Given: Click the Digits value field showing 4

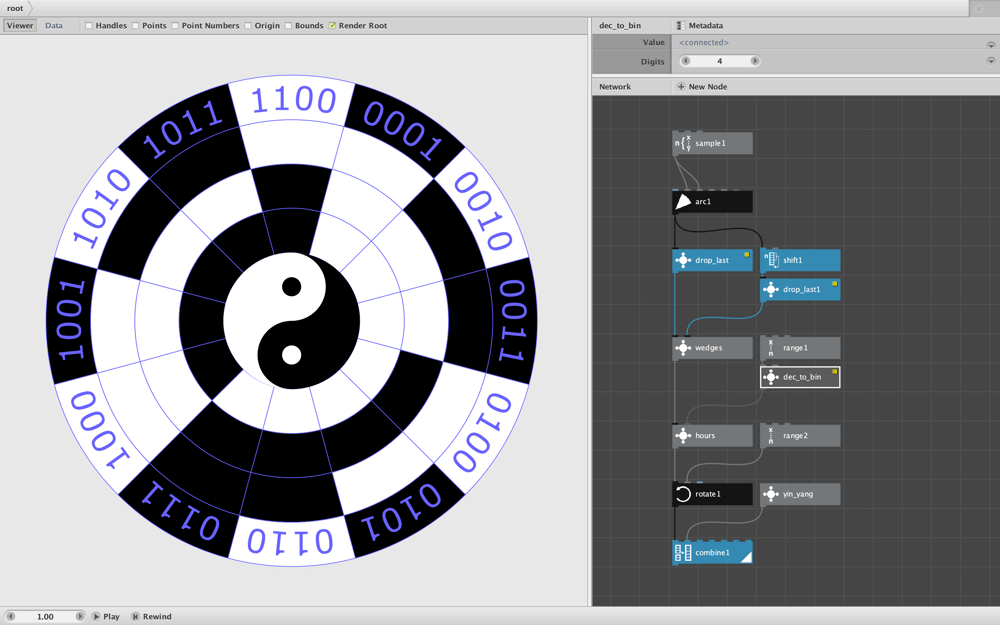Looking at the screenshot, I should click(x=720, y=61).
